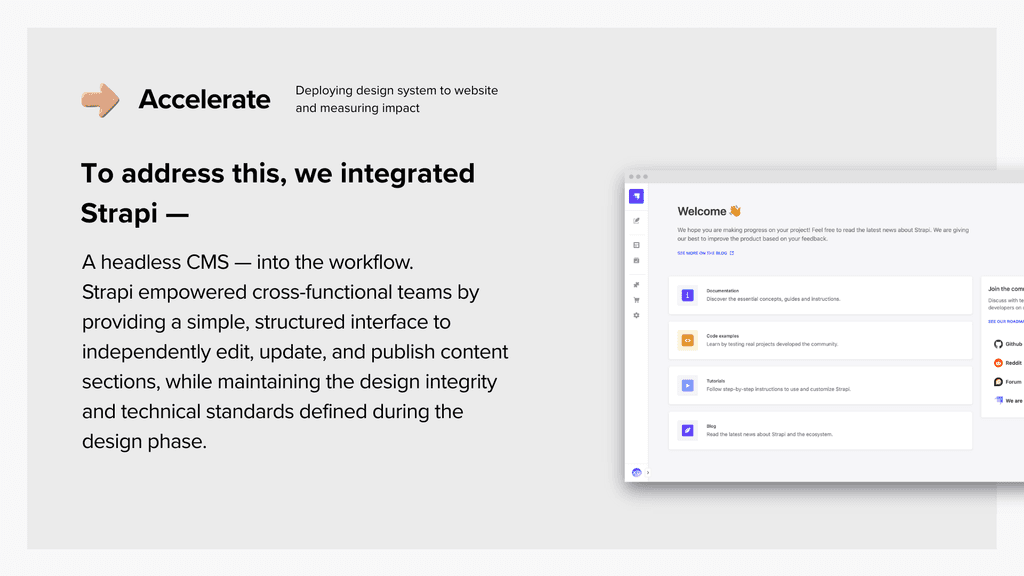Click the 'Accelerate' slide title

204,99
